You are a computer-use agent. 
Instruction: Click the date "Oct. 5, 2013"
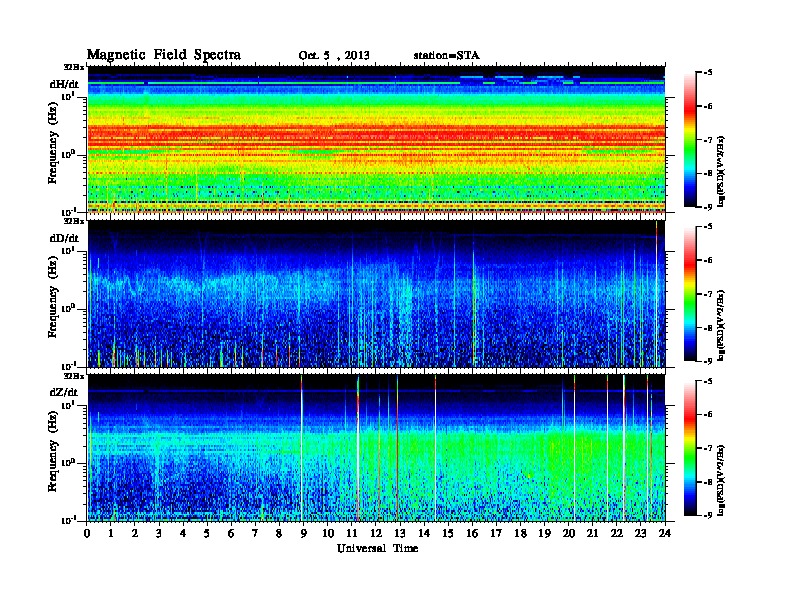pos(334,56)
